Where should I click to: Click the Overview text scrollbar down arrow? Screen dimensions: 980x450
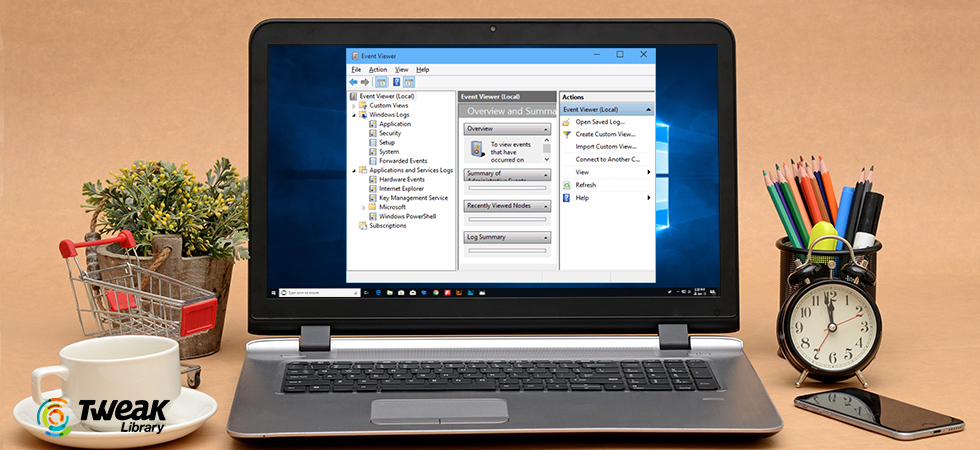(x=547, y=159)
